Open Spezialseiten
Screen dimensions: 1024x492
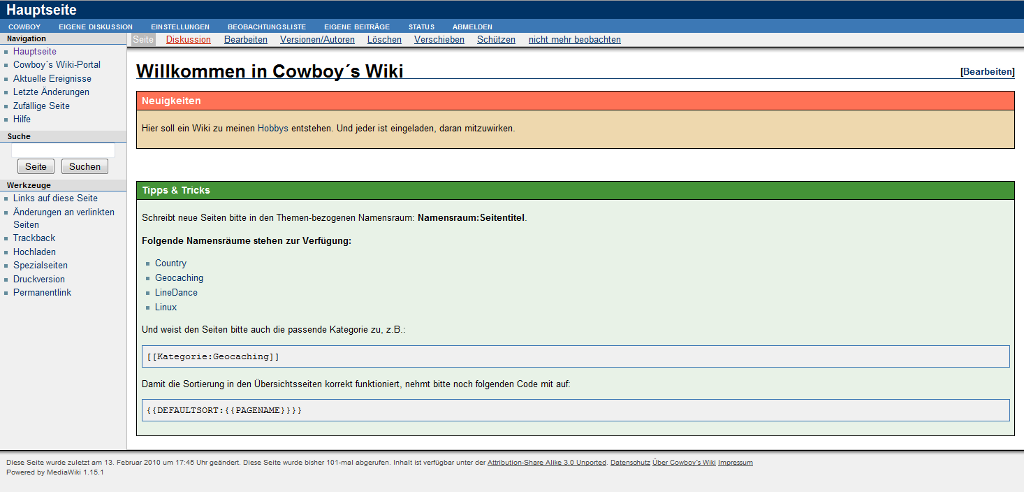pos(40,265)
